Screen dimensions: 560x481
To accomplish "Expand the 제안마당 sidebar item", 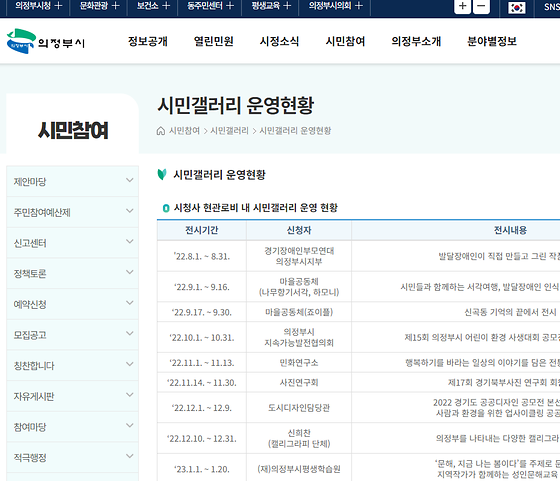I will click(x=72, y=181).
